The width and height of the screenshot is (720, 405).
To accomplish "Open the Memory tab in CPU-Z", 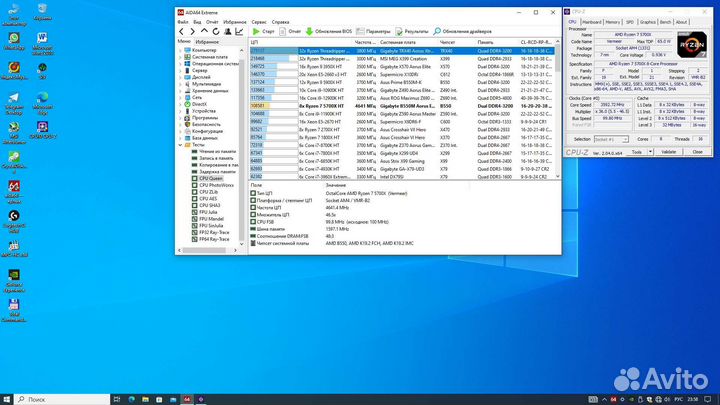I will 613,22.
